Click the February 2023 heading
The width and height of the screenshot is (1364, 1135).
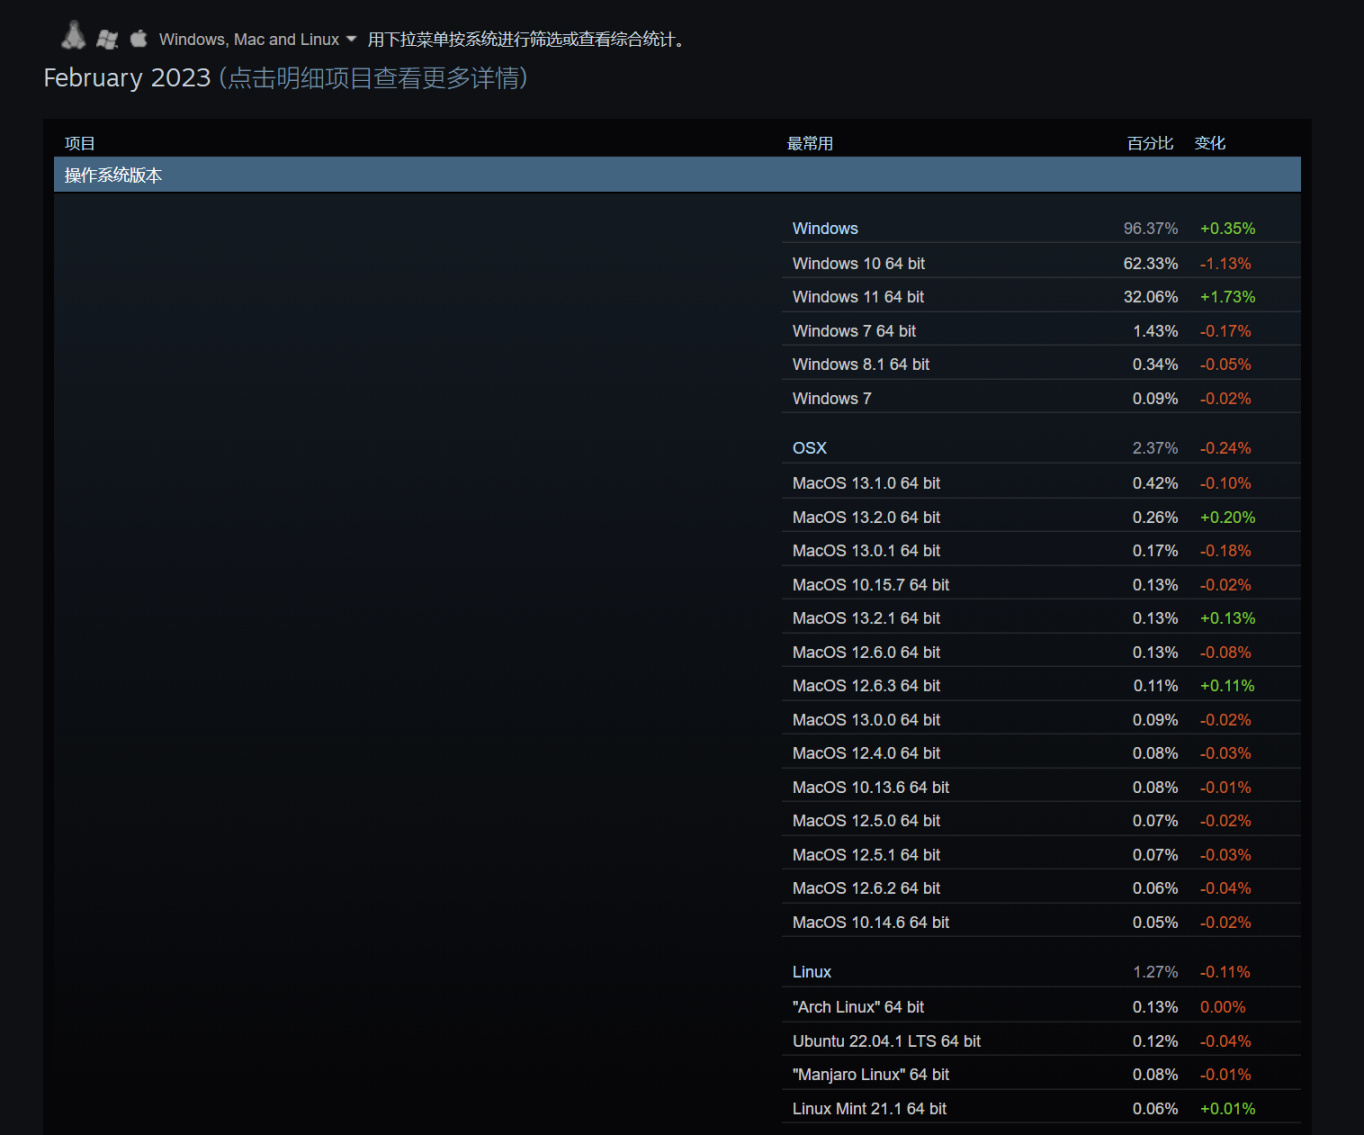[127, 78]
